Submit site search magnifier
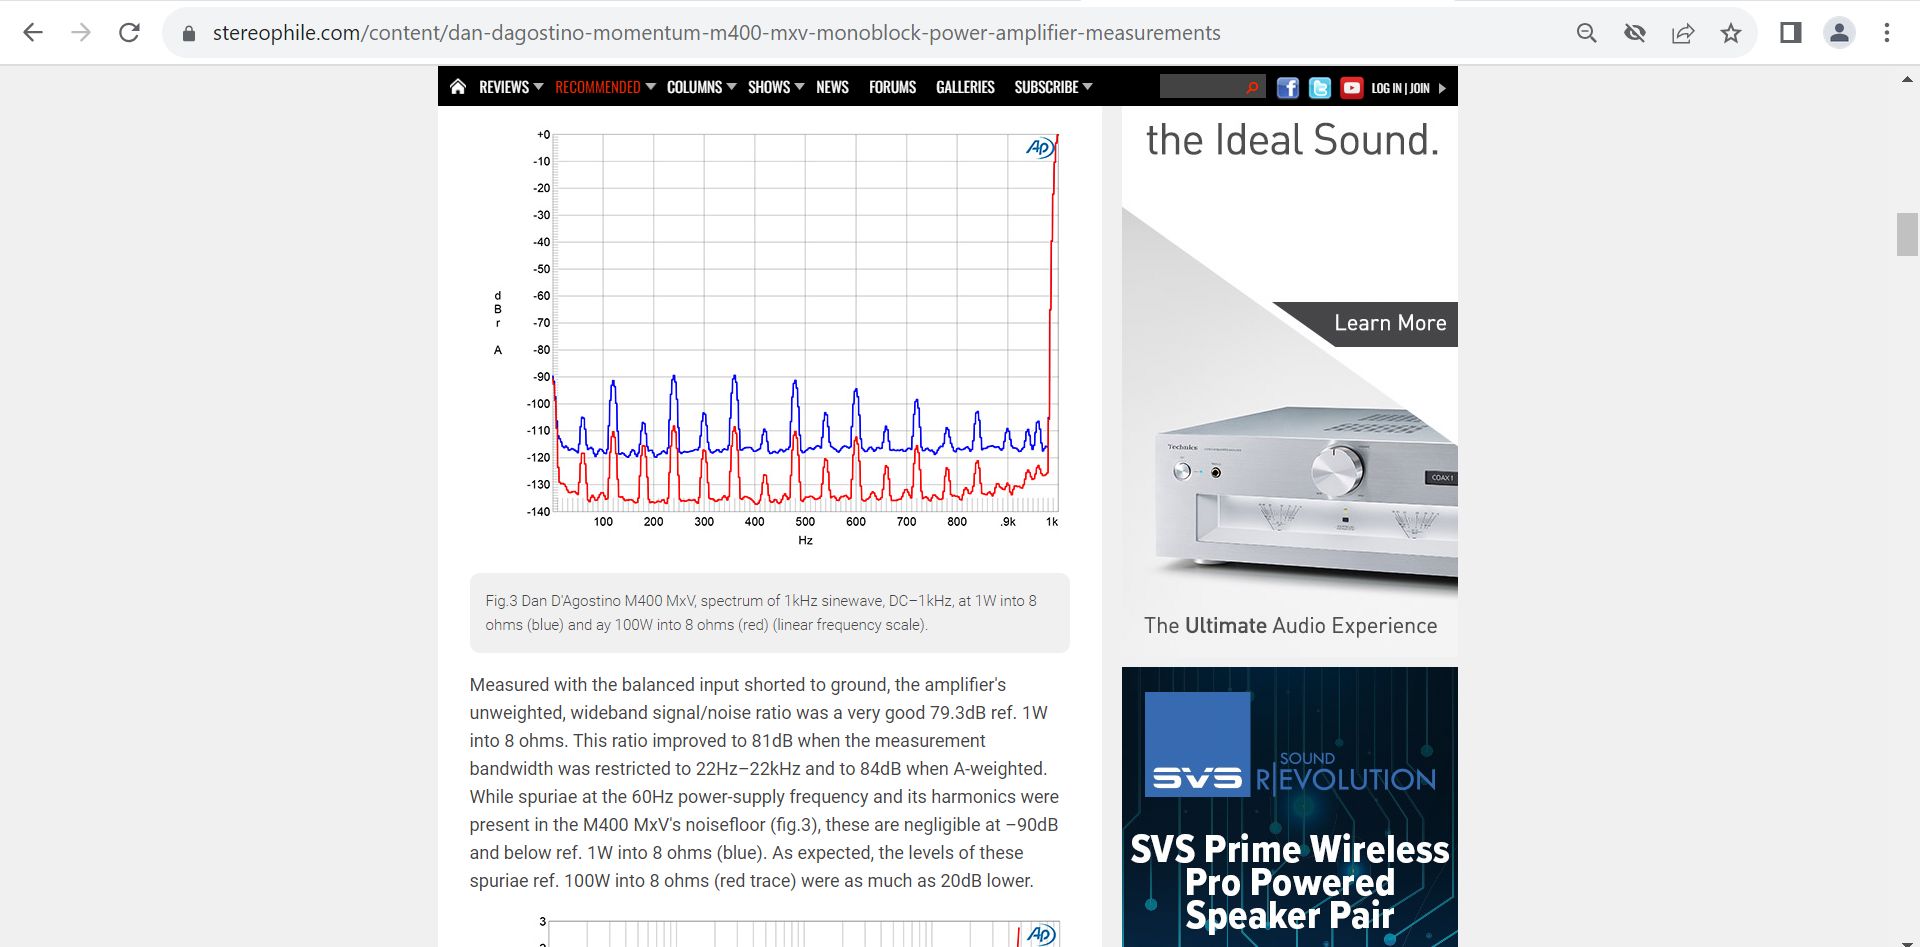 coord(1252,88)
